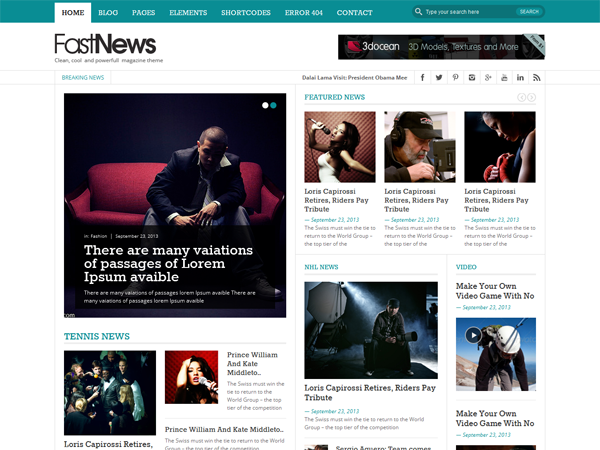Image resolution: width=600 pixels, height=450 pixels.
Task: Open the crowd photo in Tennis News
Action: coord(110,393)
